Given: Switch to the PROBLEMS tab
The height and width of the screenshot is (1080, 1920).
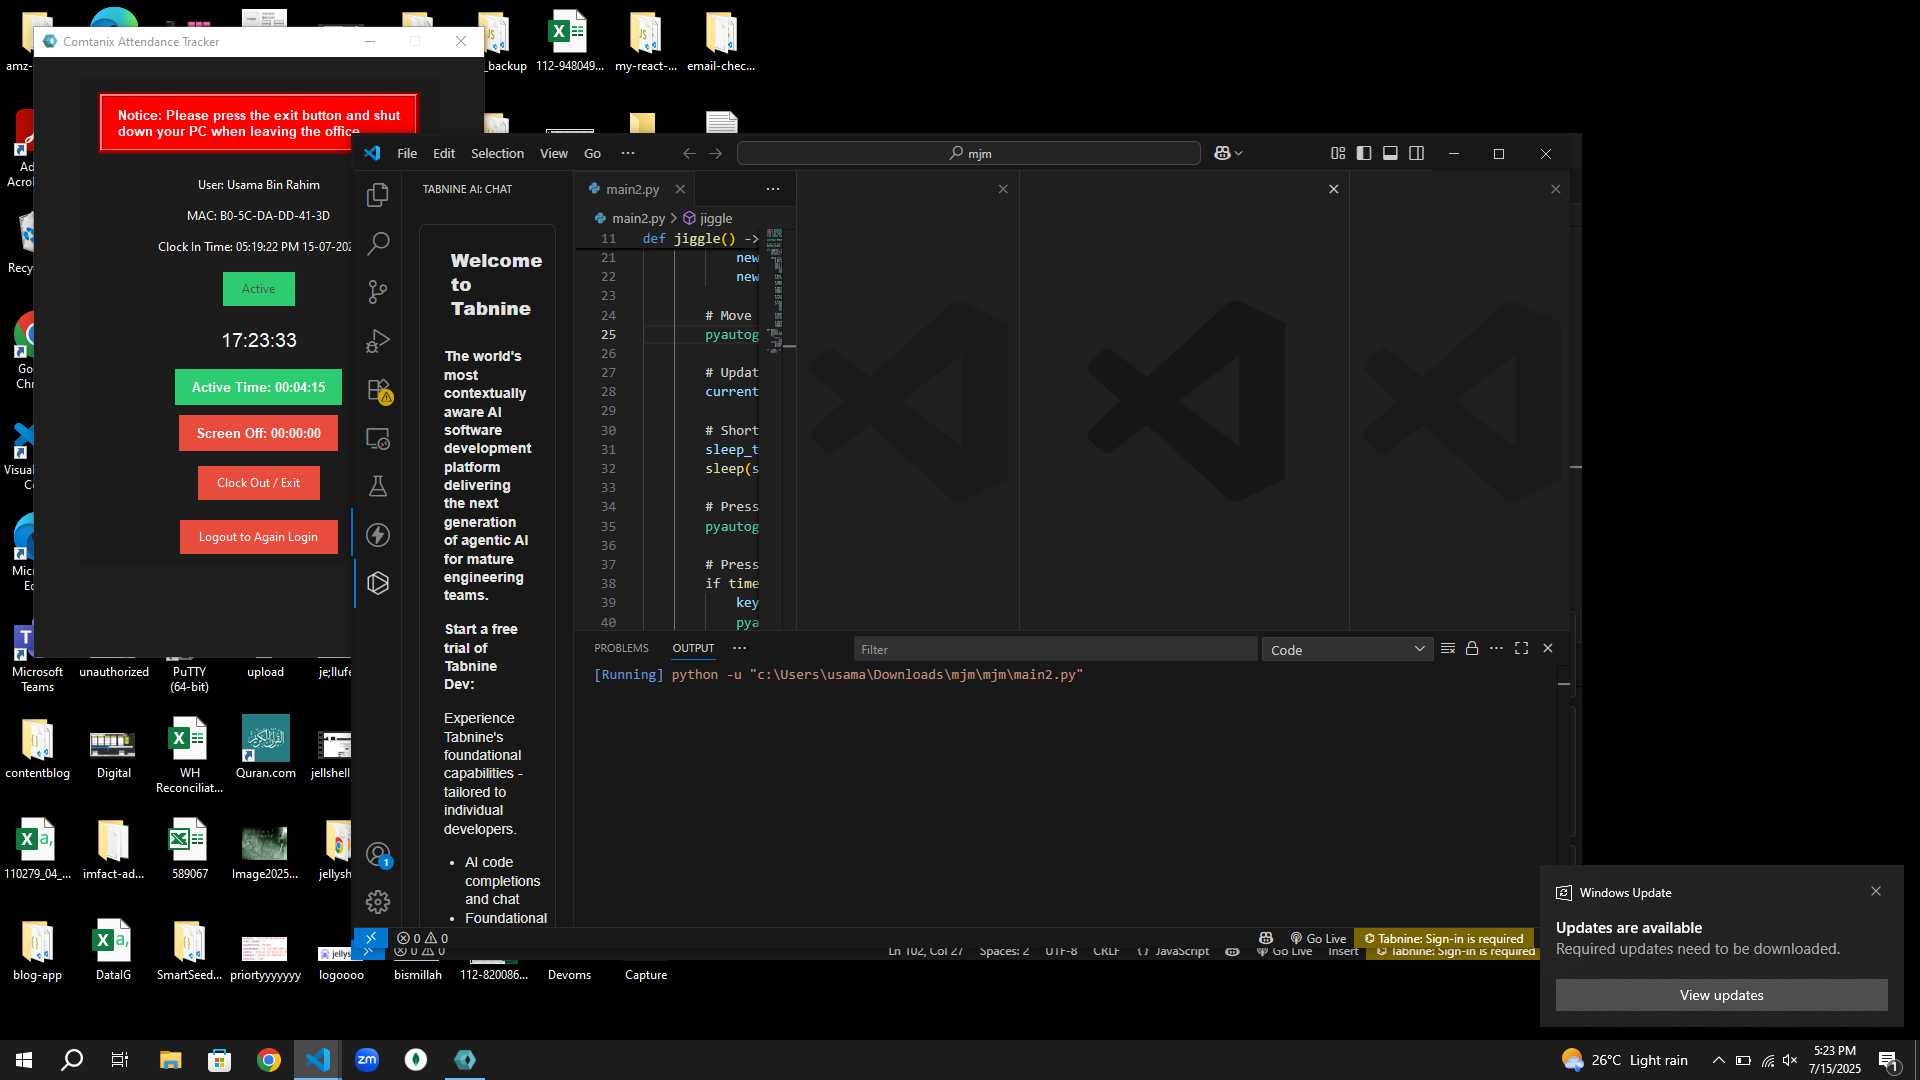Looking at the screenshot, I should point(621,648).
